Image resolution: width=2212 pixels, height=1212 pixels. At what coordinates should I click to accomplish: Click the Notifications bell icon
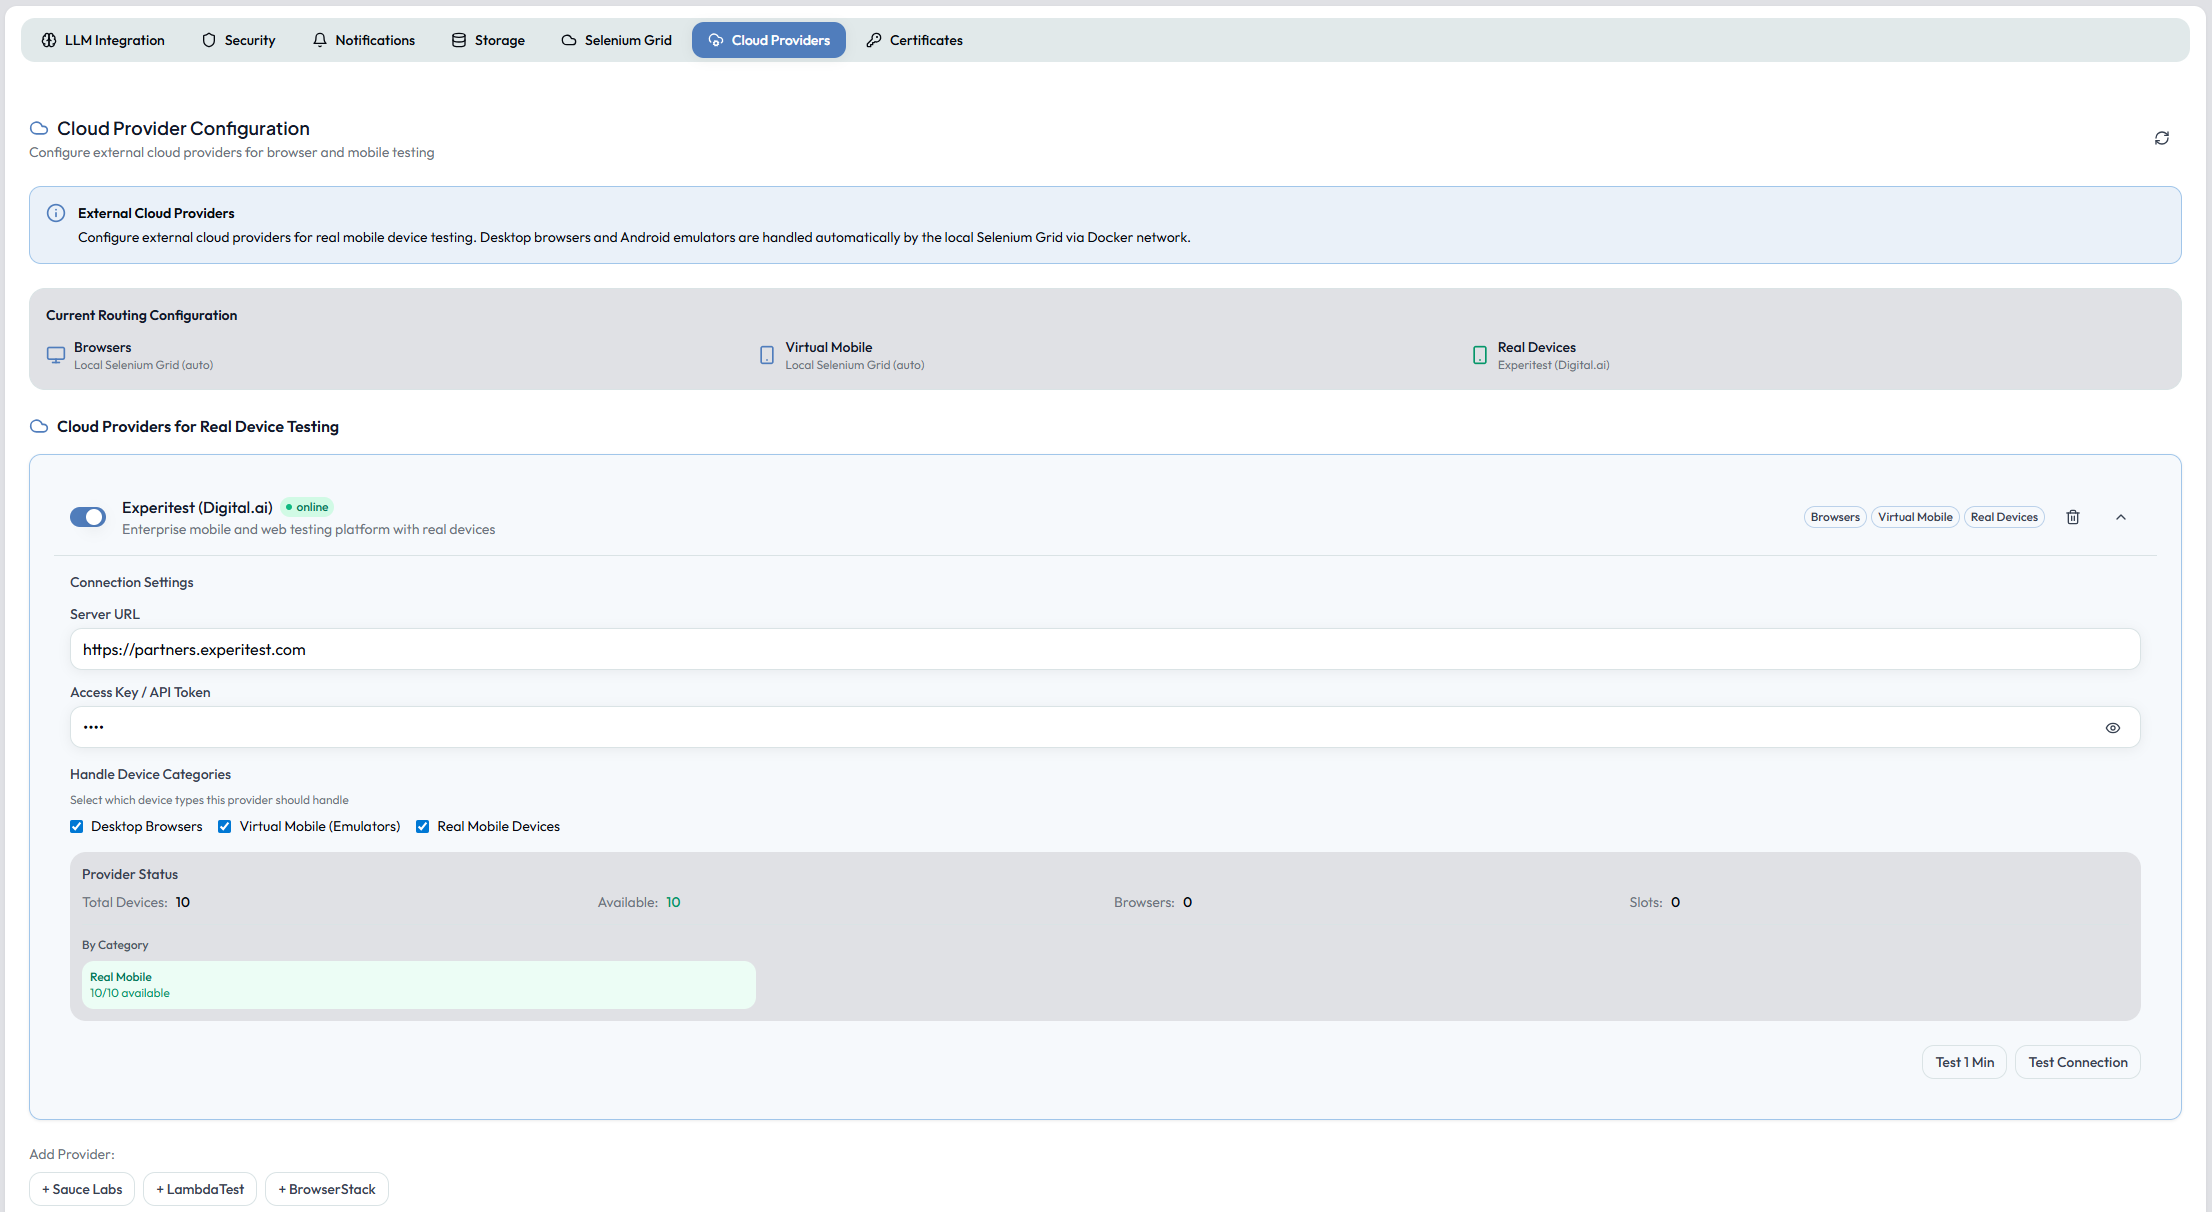320,40
